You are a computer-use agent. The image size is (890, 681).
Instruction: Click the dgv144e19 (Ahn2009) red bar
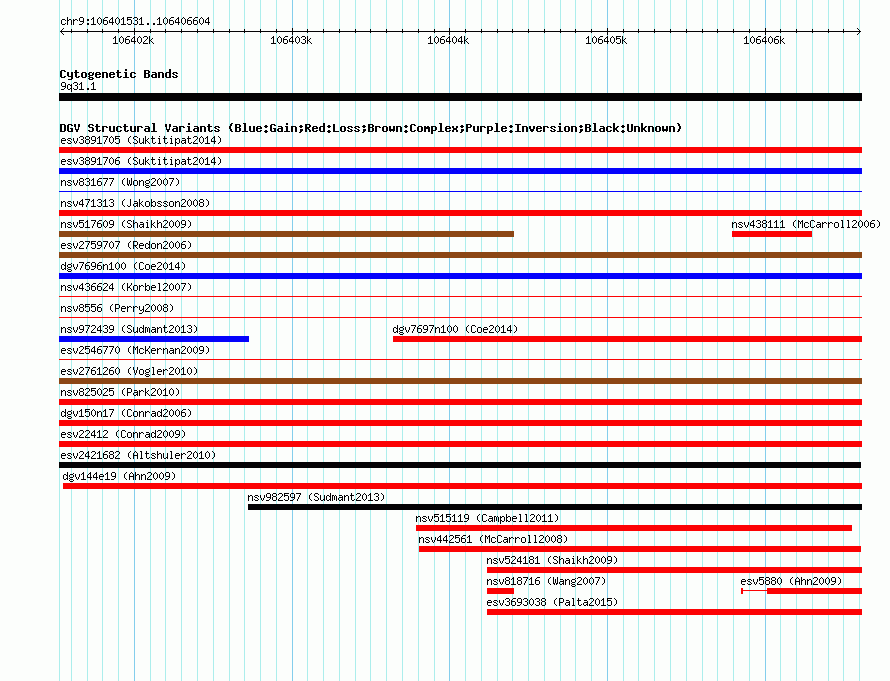point(463,486)
